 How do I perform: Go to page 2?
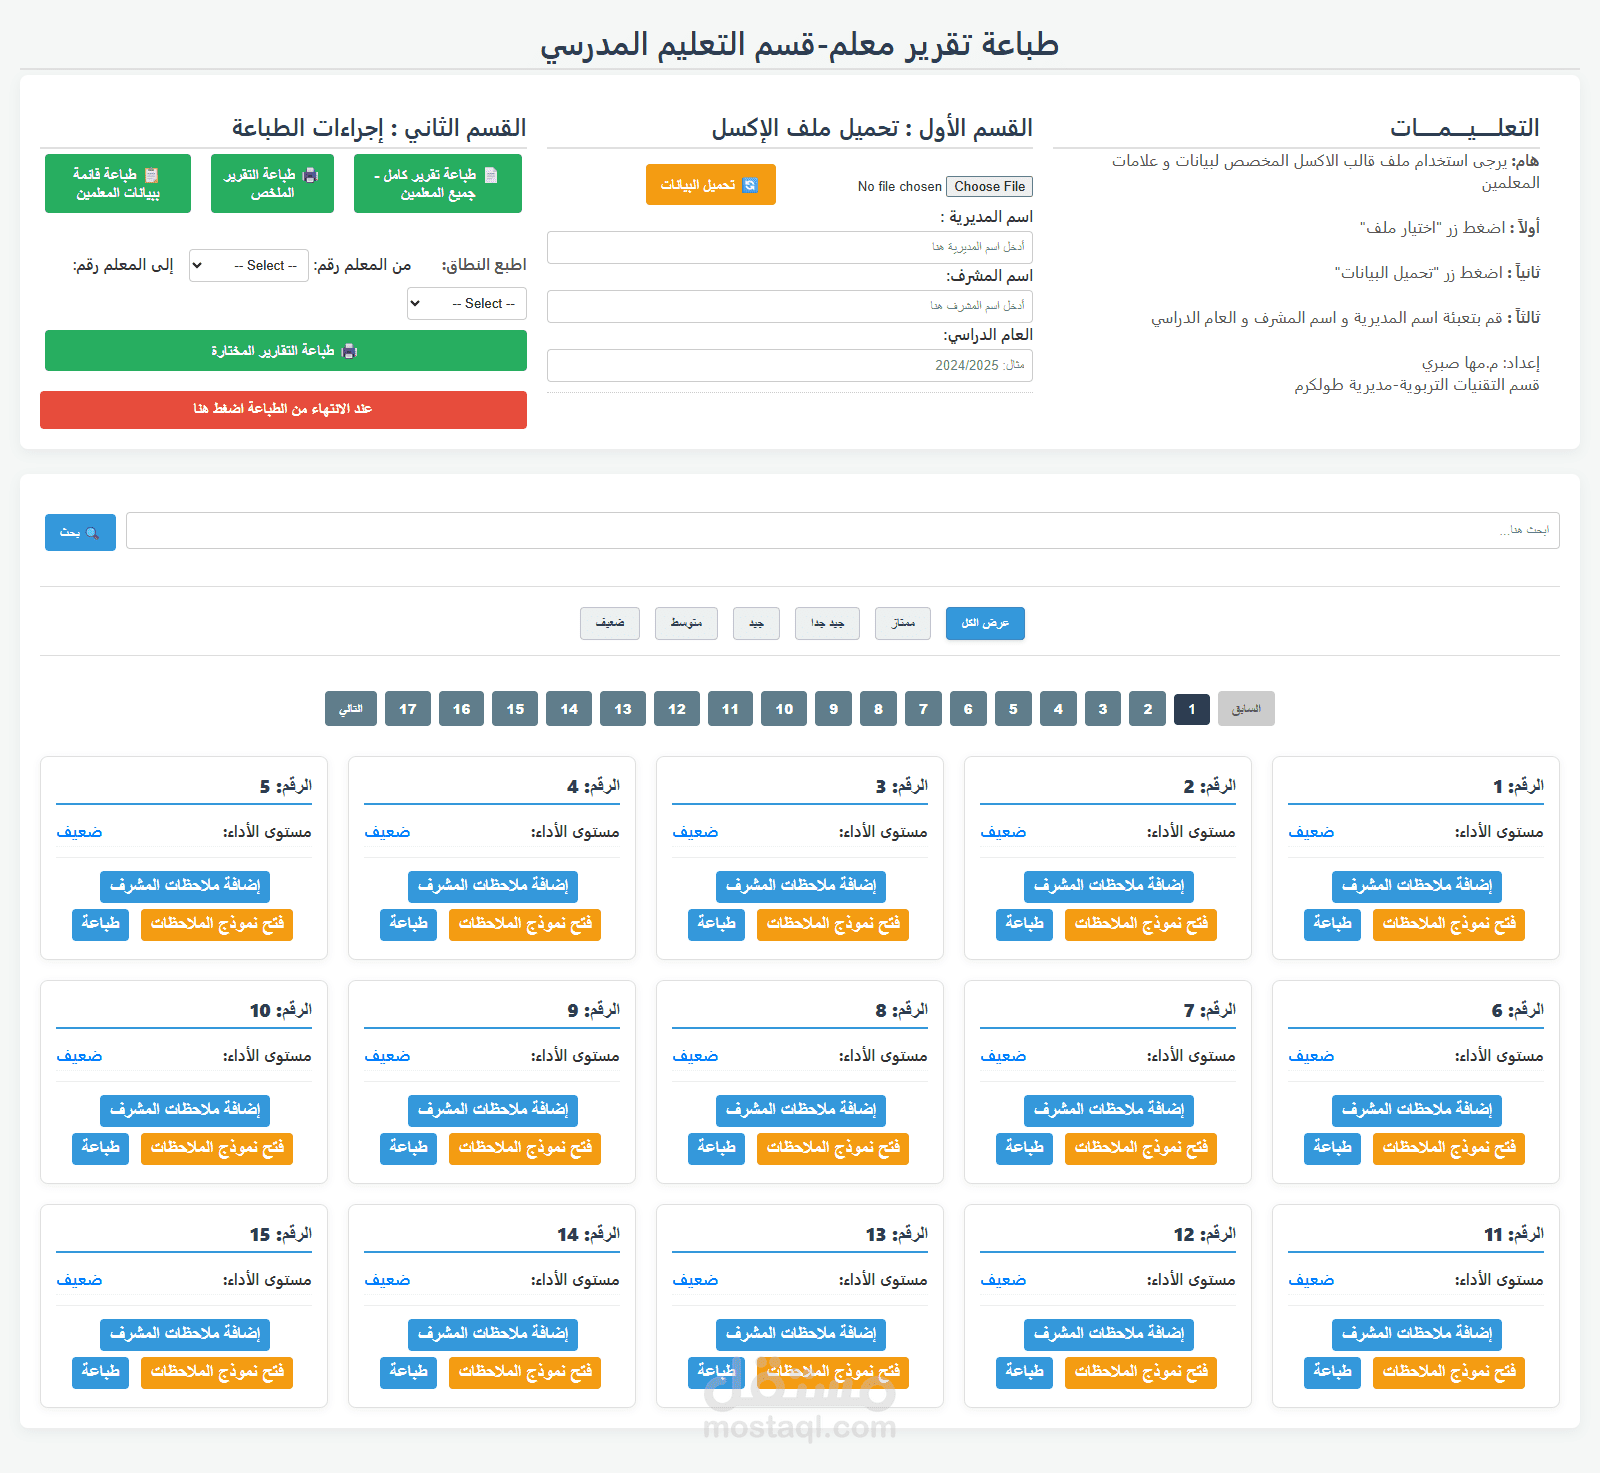pos(1148,709)
